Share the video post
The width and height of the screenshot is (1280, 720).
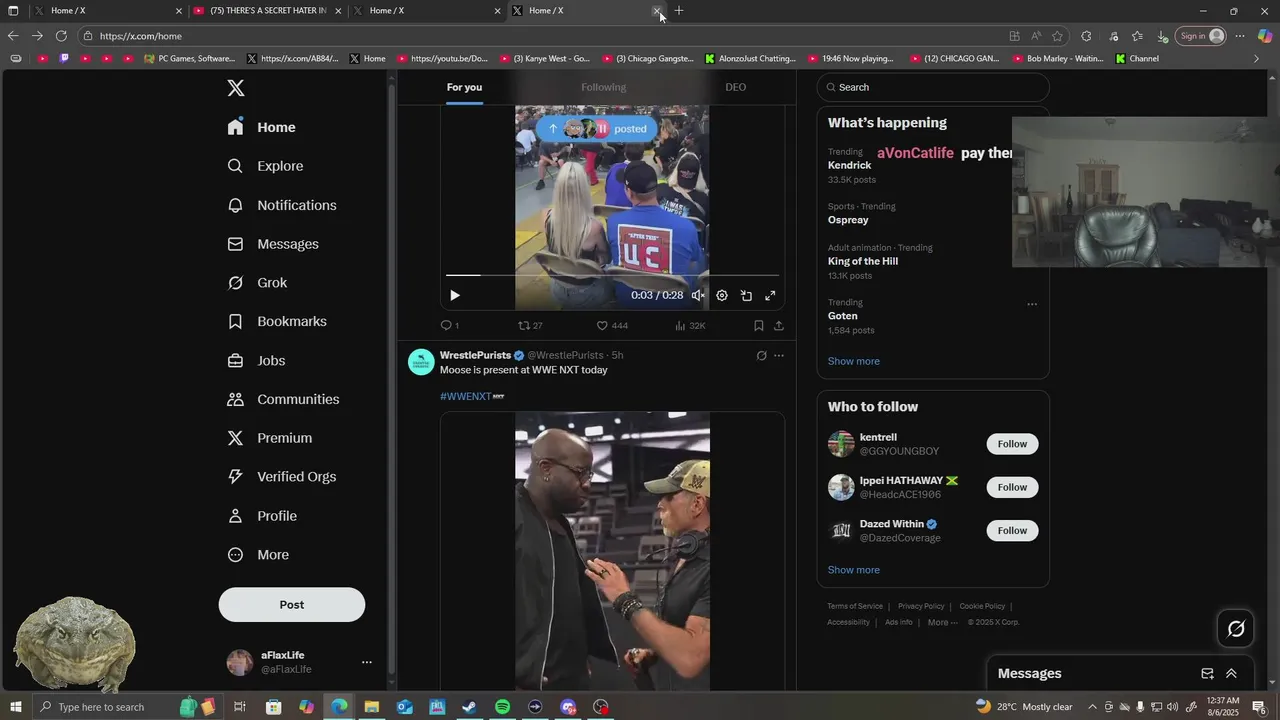(779, 325)
